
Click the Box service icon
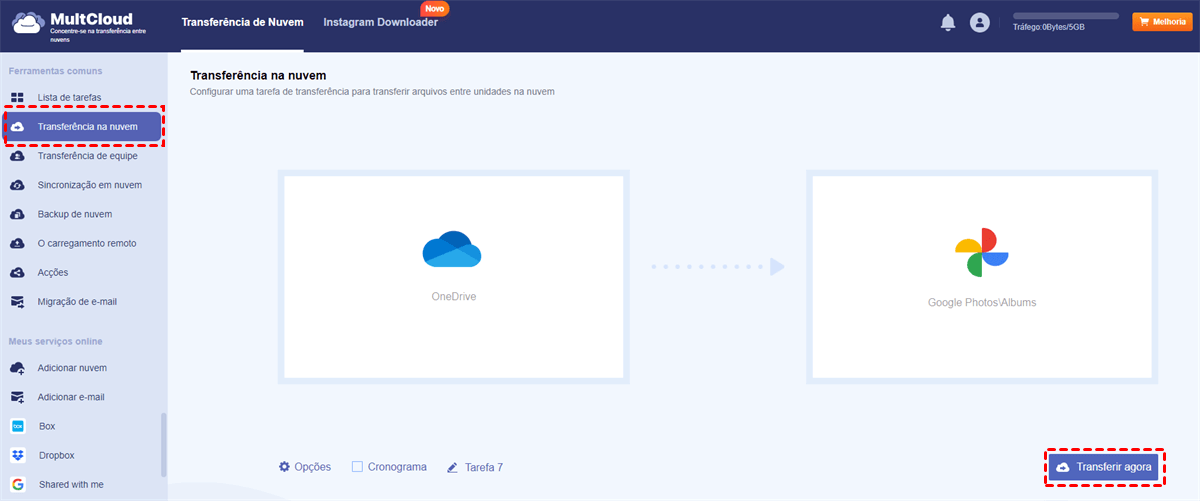18,426
